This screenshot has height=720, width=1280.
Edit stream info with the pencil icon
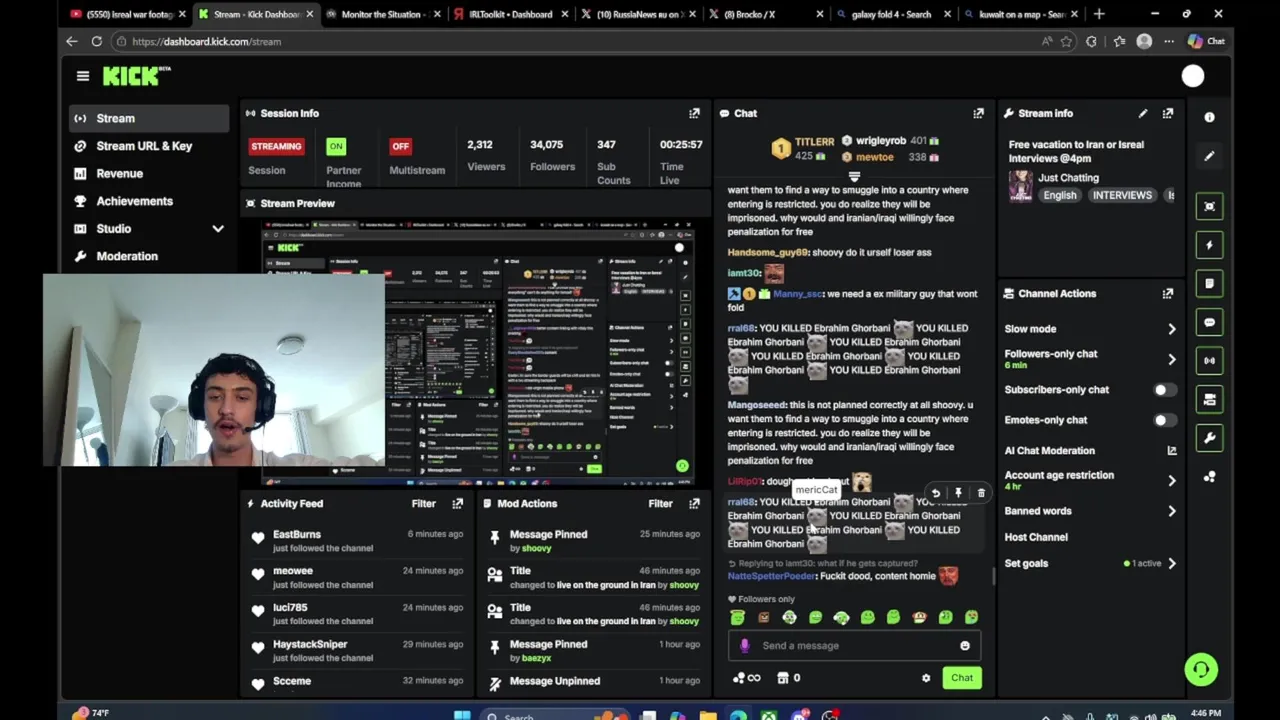[x=1143, y=114]
